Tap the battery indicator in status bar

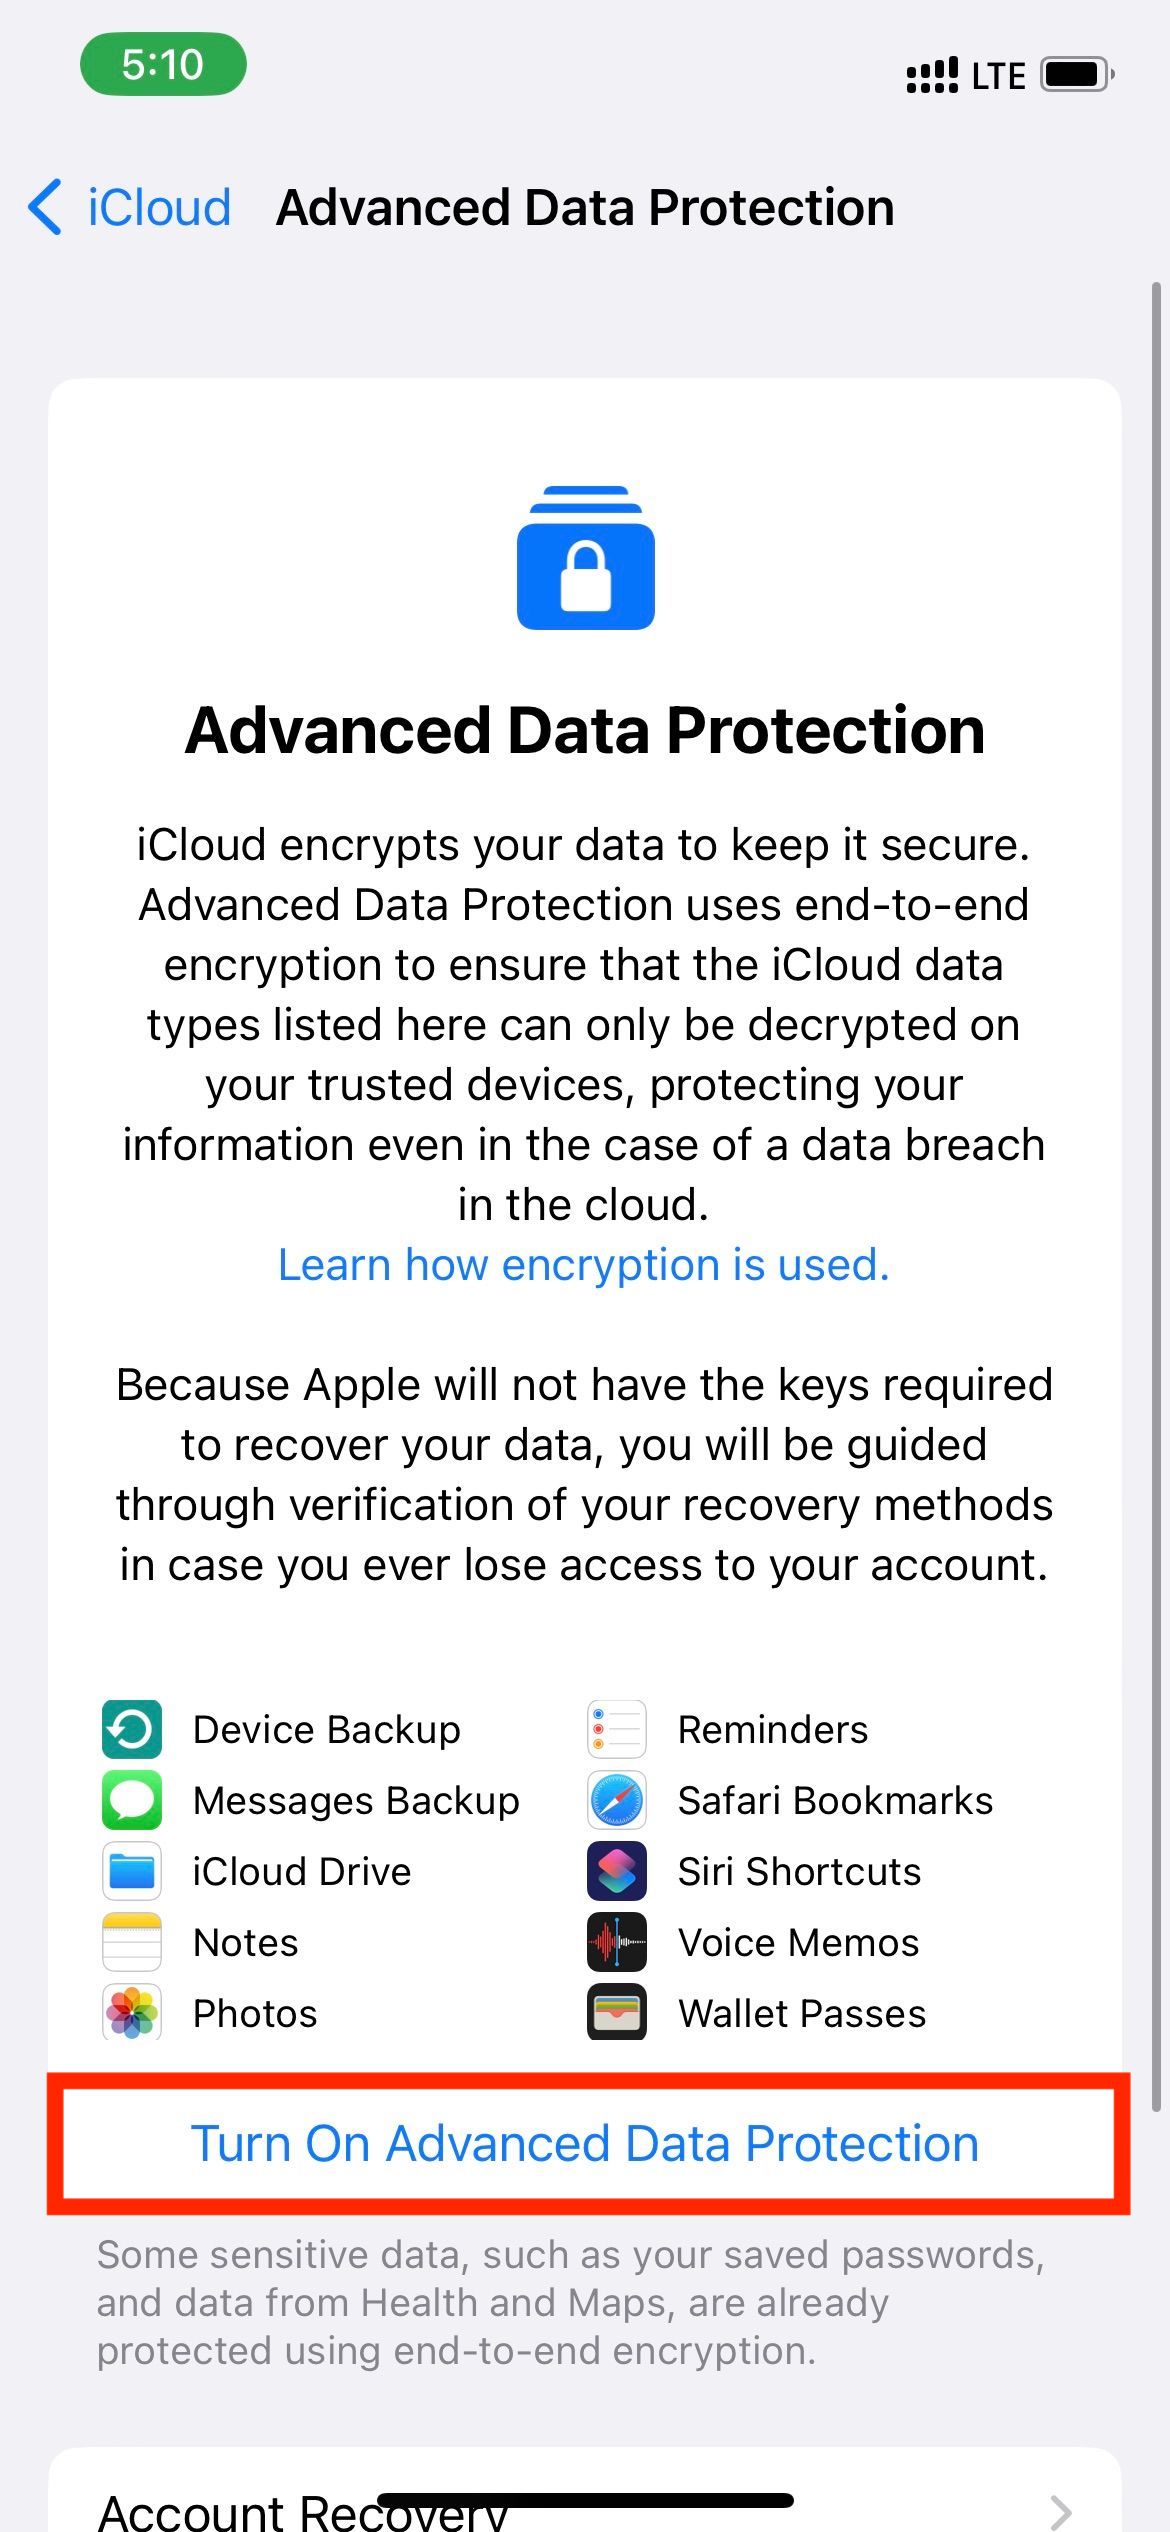(1076, 75)
